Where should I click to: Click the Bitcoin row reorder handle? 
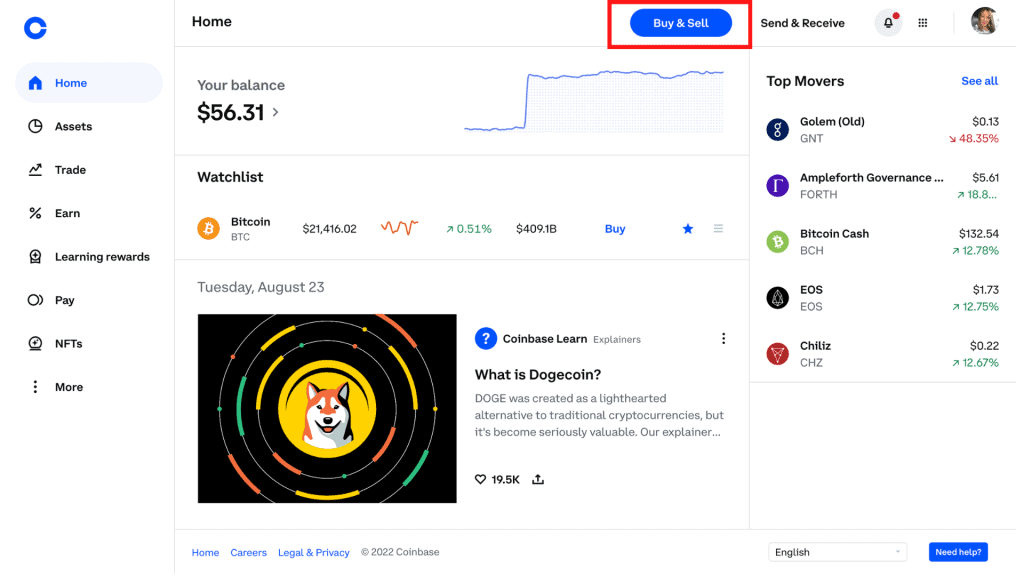[x=718, y=229]
